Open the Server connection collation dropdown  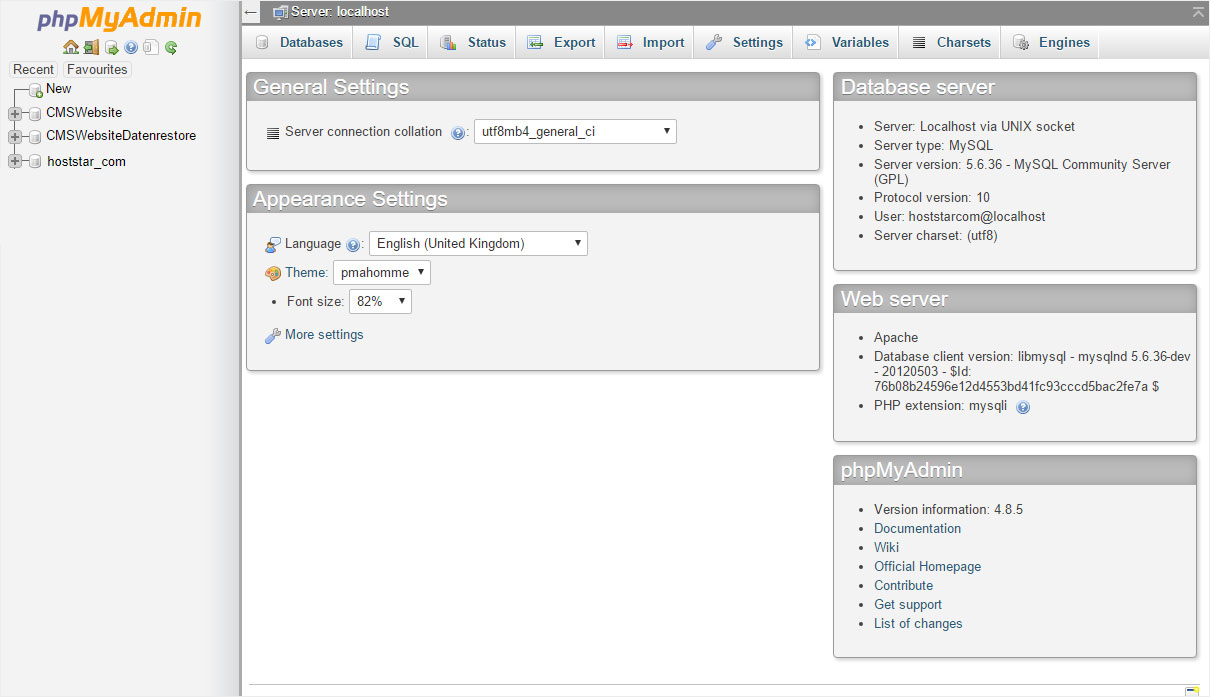click(575, 131)
